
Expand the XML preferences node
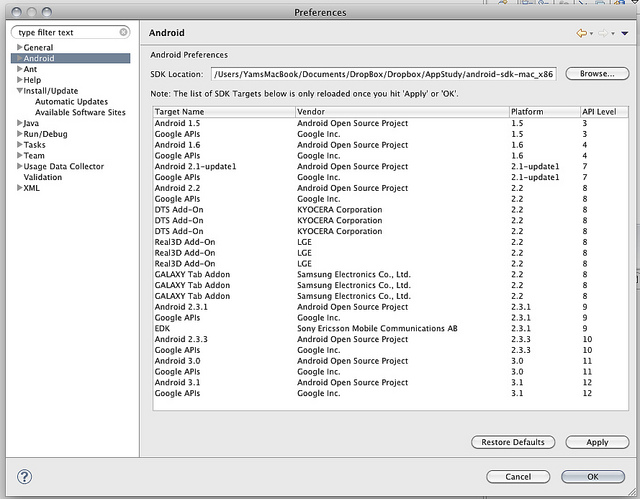point(19,188)
